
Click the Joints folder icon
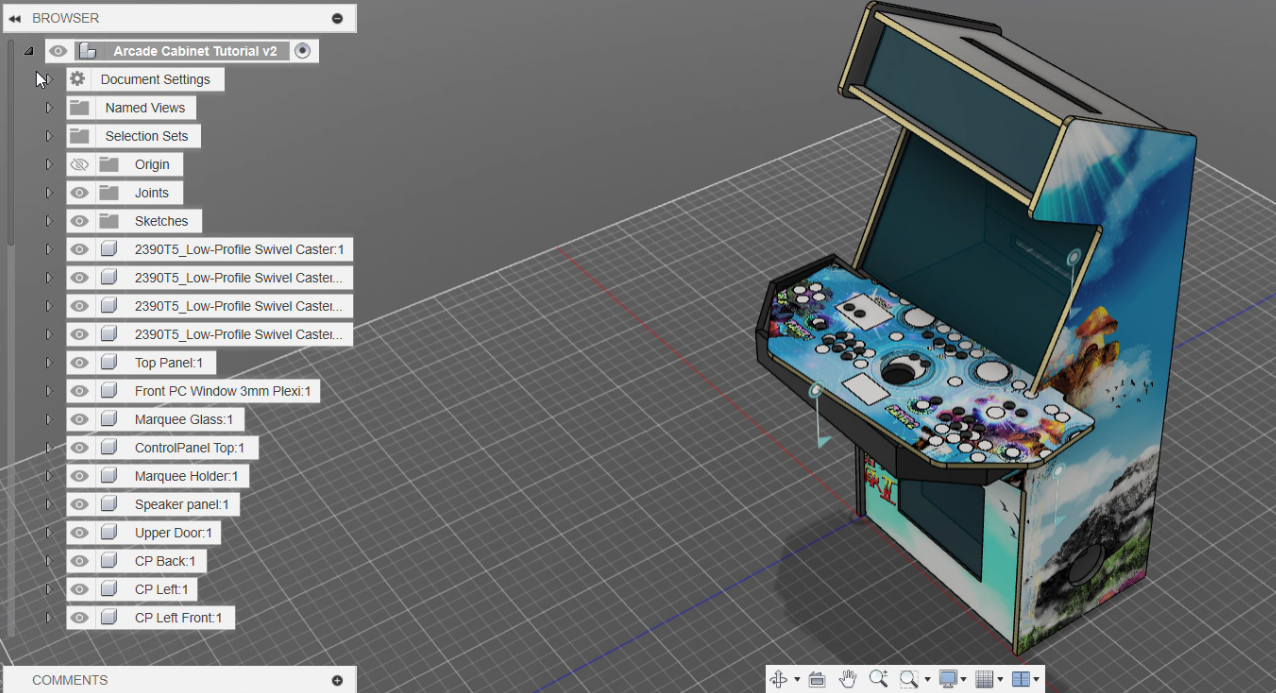click(108, 192)
